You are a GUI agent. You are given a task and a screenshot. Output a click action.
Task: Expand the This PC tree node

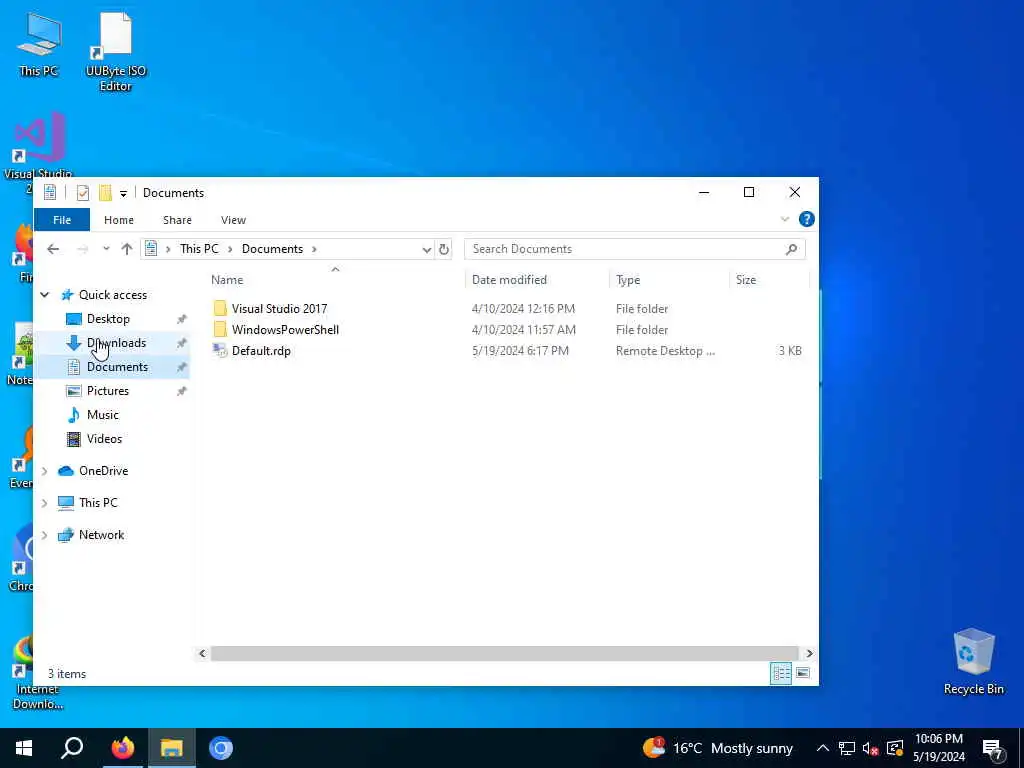point(44,503)
